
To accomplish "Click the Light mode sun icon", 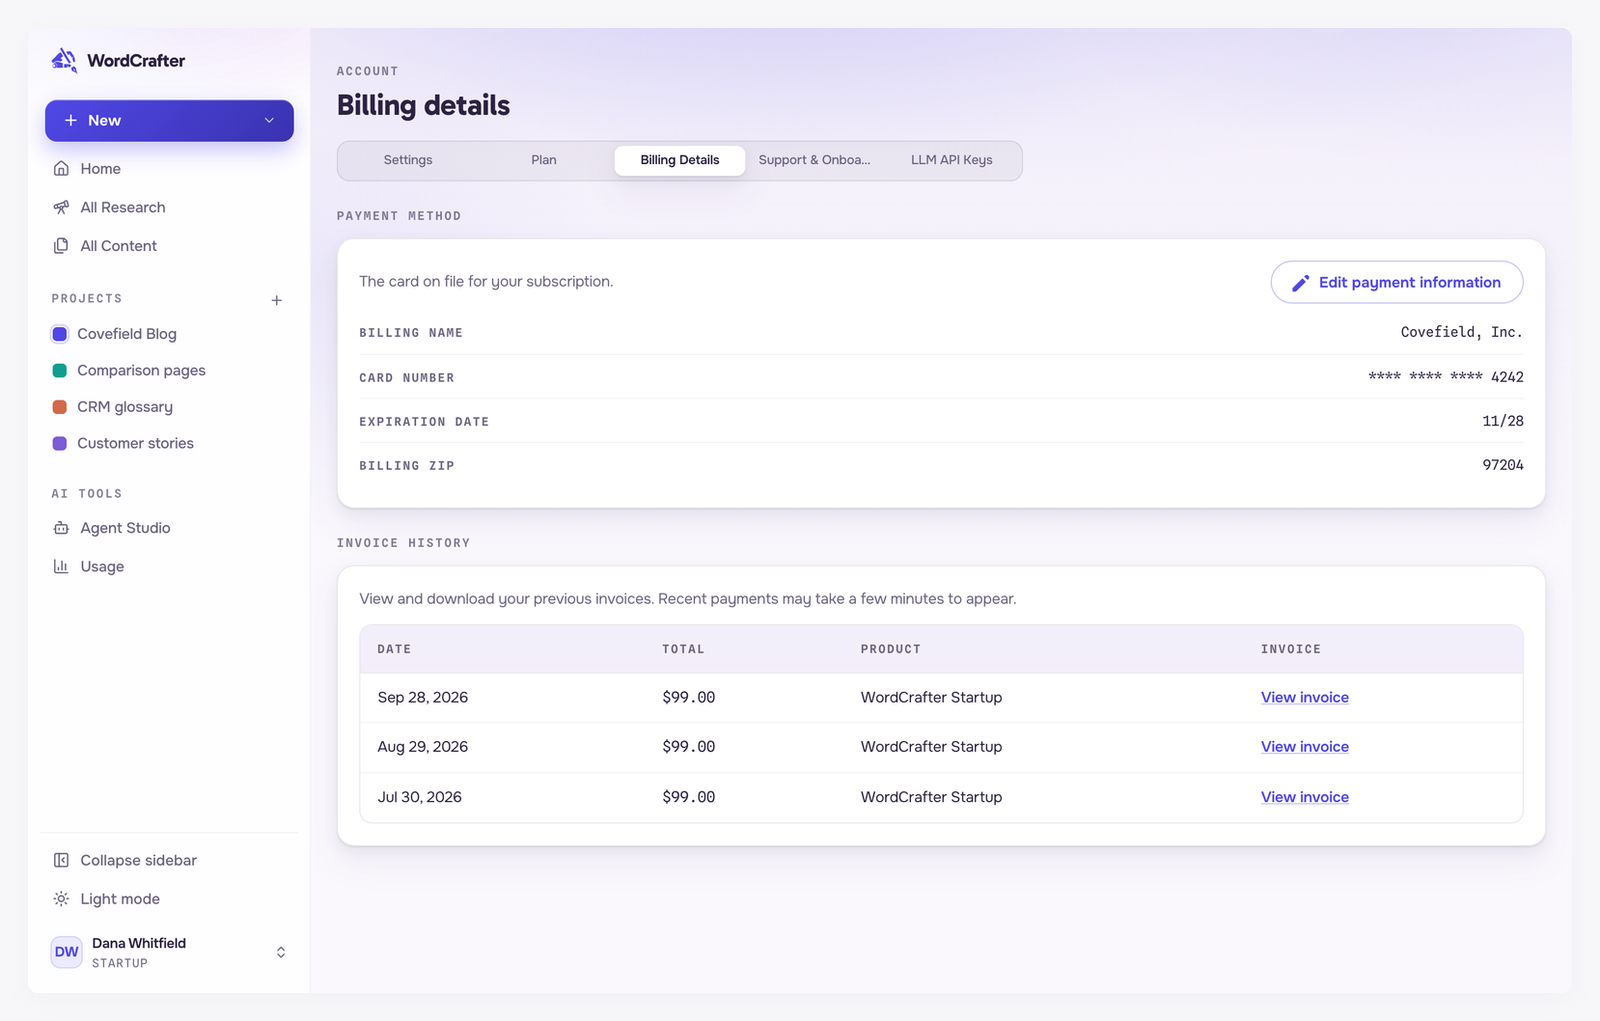I will (61, 899).
